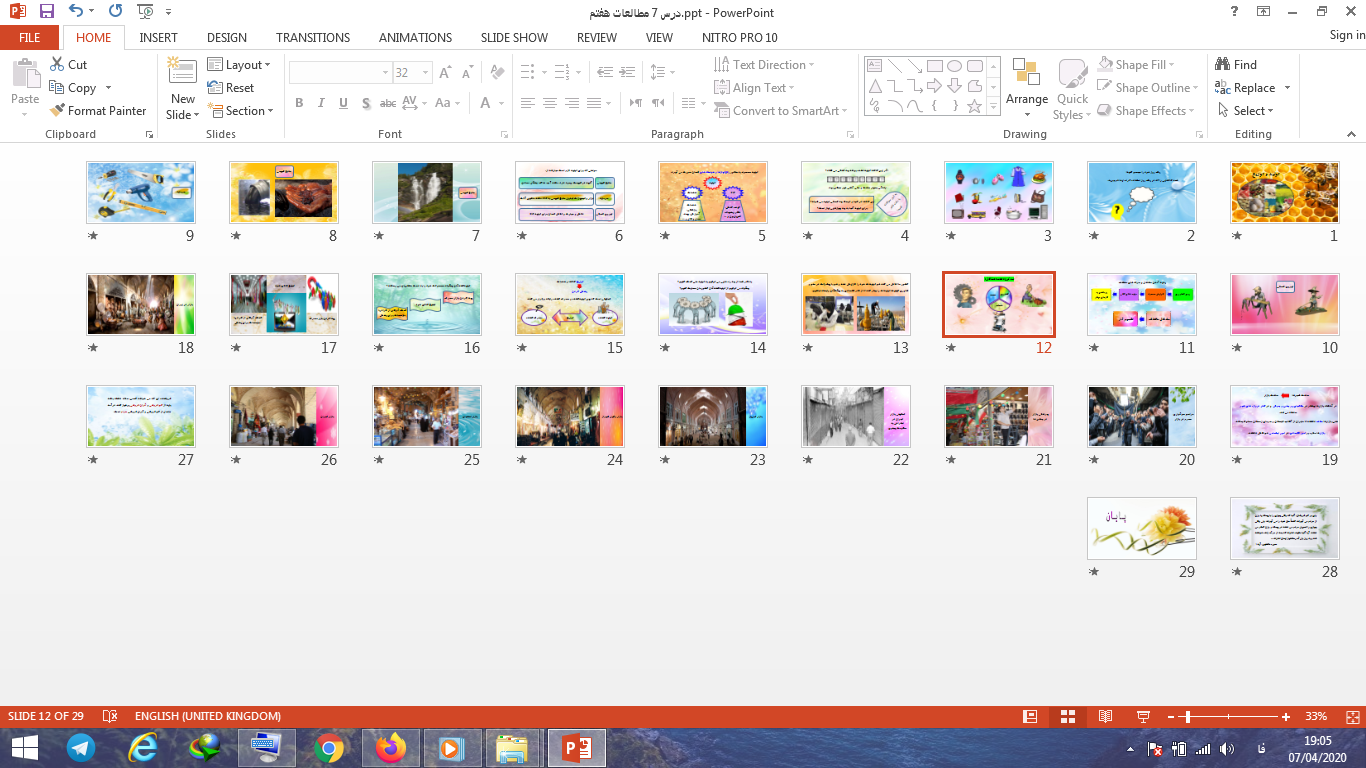Open the TRANSITIONS ribbon tab

[313, 37]
